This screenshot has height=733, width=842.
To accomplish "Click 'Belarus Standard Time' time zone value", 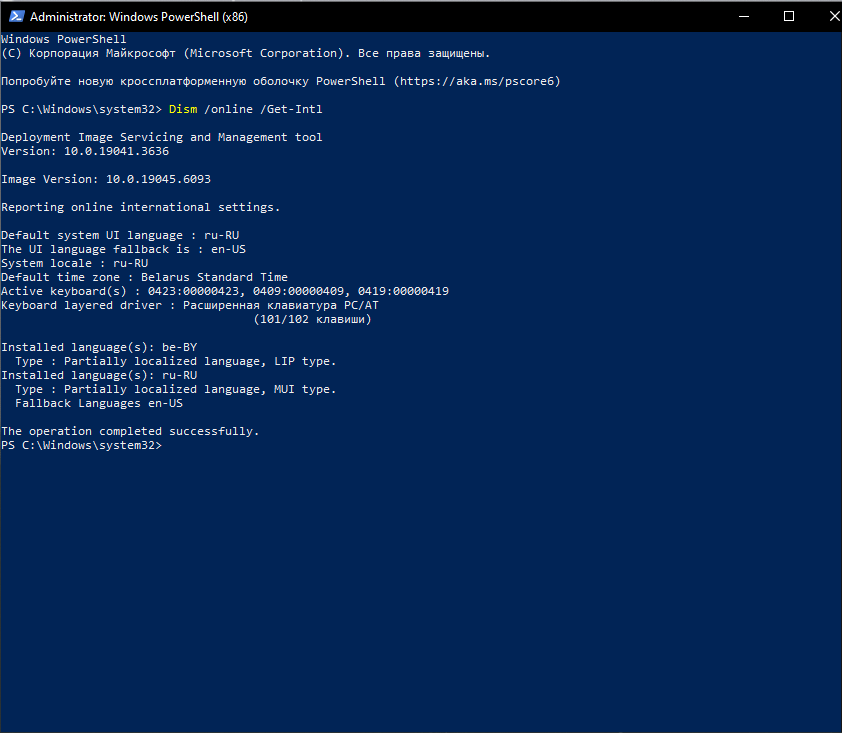I will click(x=214, y=277).
